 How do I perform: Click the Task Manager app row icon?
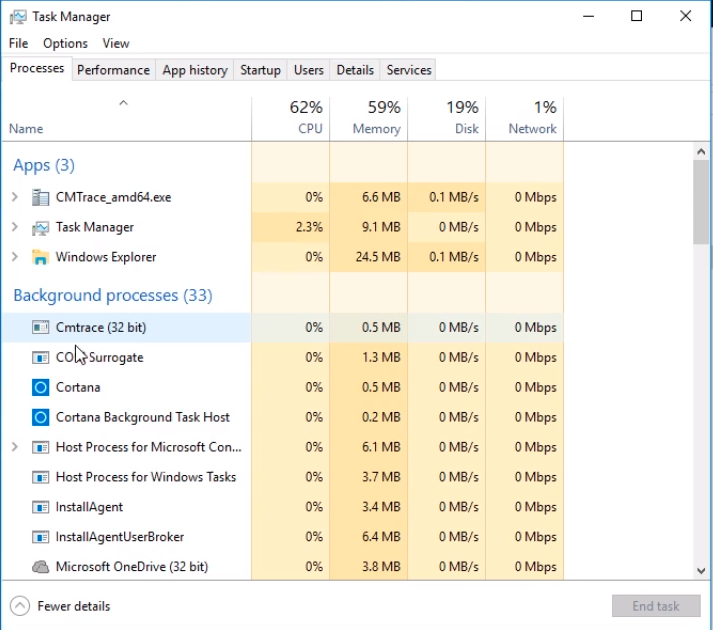tap(40, 227)
